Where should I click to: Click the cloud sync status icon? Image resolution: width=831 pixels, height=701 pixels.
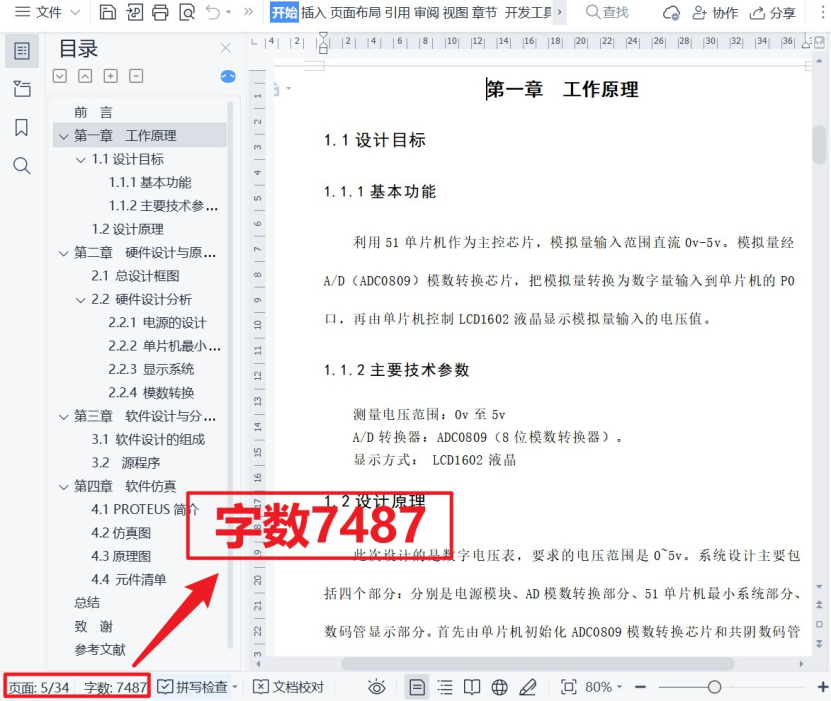671,13
